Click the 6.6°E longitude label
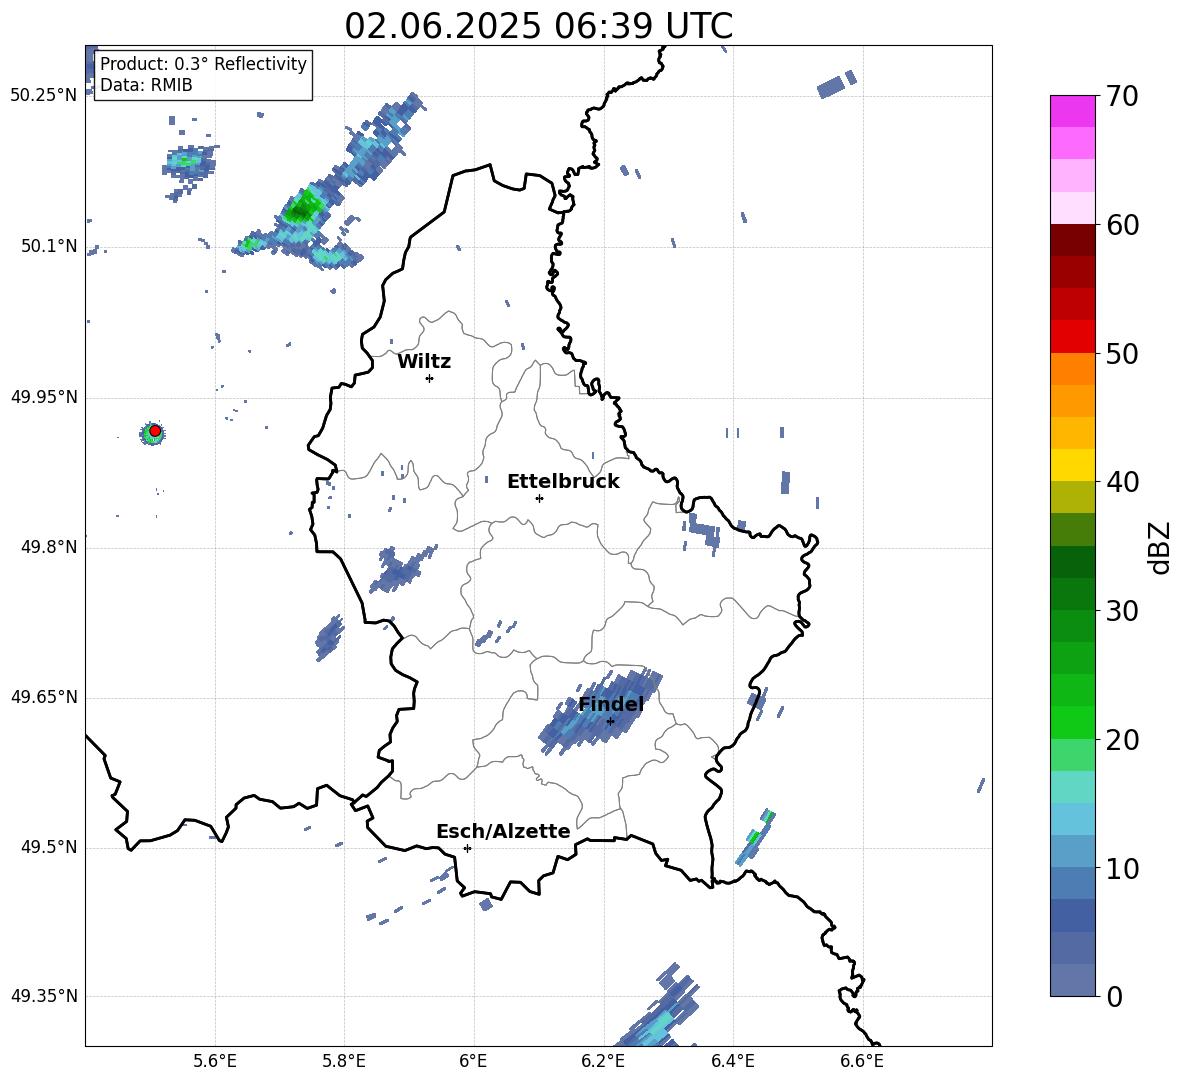The image size is (1184, 1081). (x=862, y=1061)
